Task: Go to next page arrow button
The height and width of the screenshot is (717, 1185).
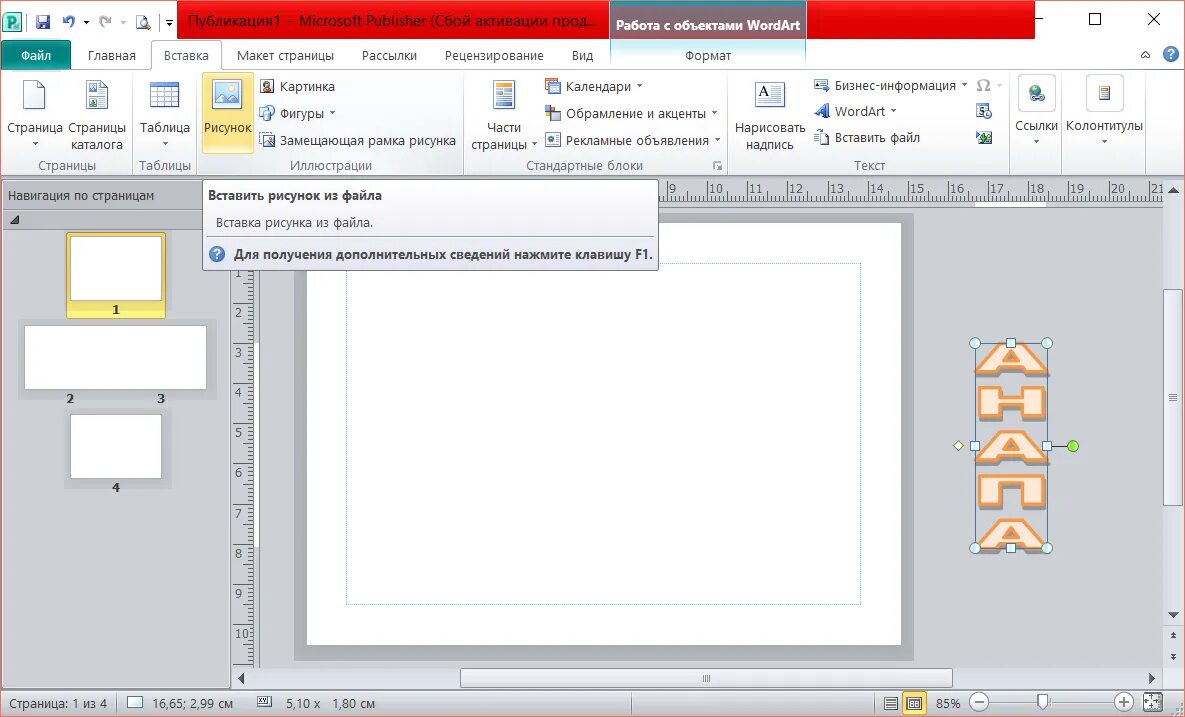Action: [x=1173, y=657]
